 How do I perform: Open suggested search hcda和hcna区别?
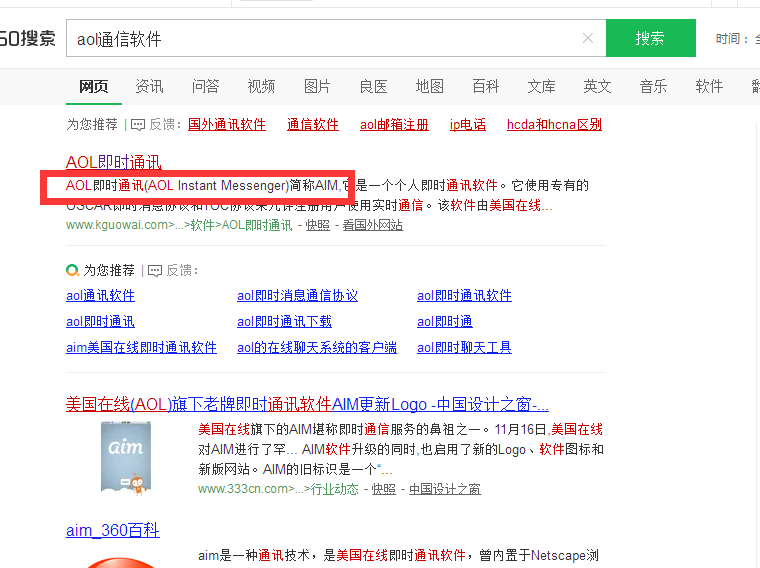pyautogui.click(x=554, y=125)
